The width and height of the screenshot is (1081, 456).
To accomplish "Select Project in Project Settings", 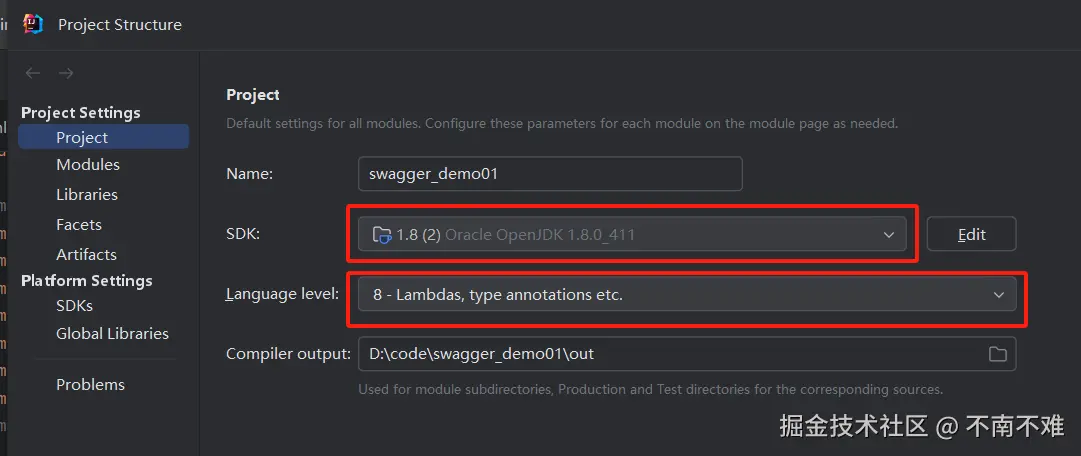I will 82,137.
